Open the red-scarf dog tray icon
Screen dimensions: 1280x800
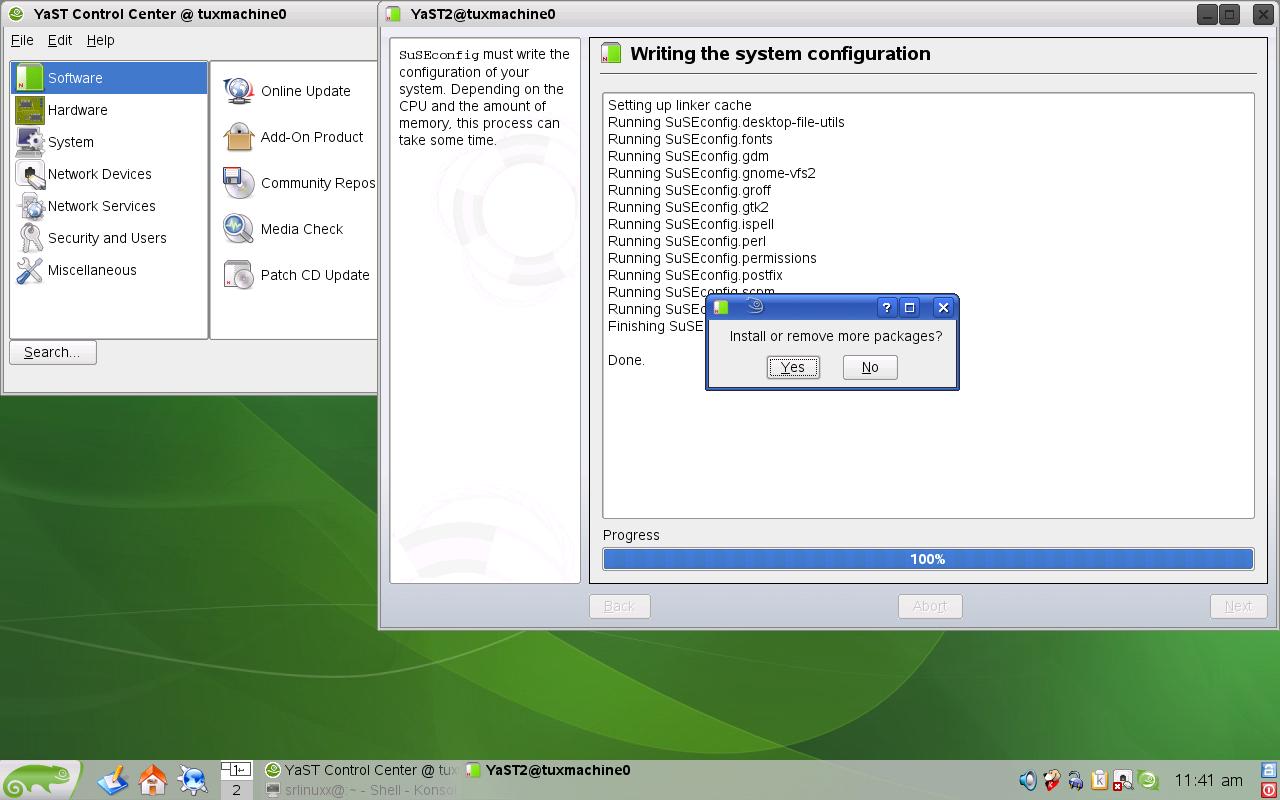[x=1051, y=780]
